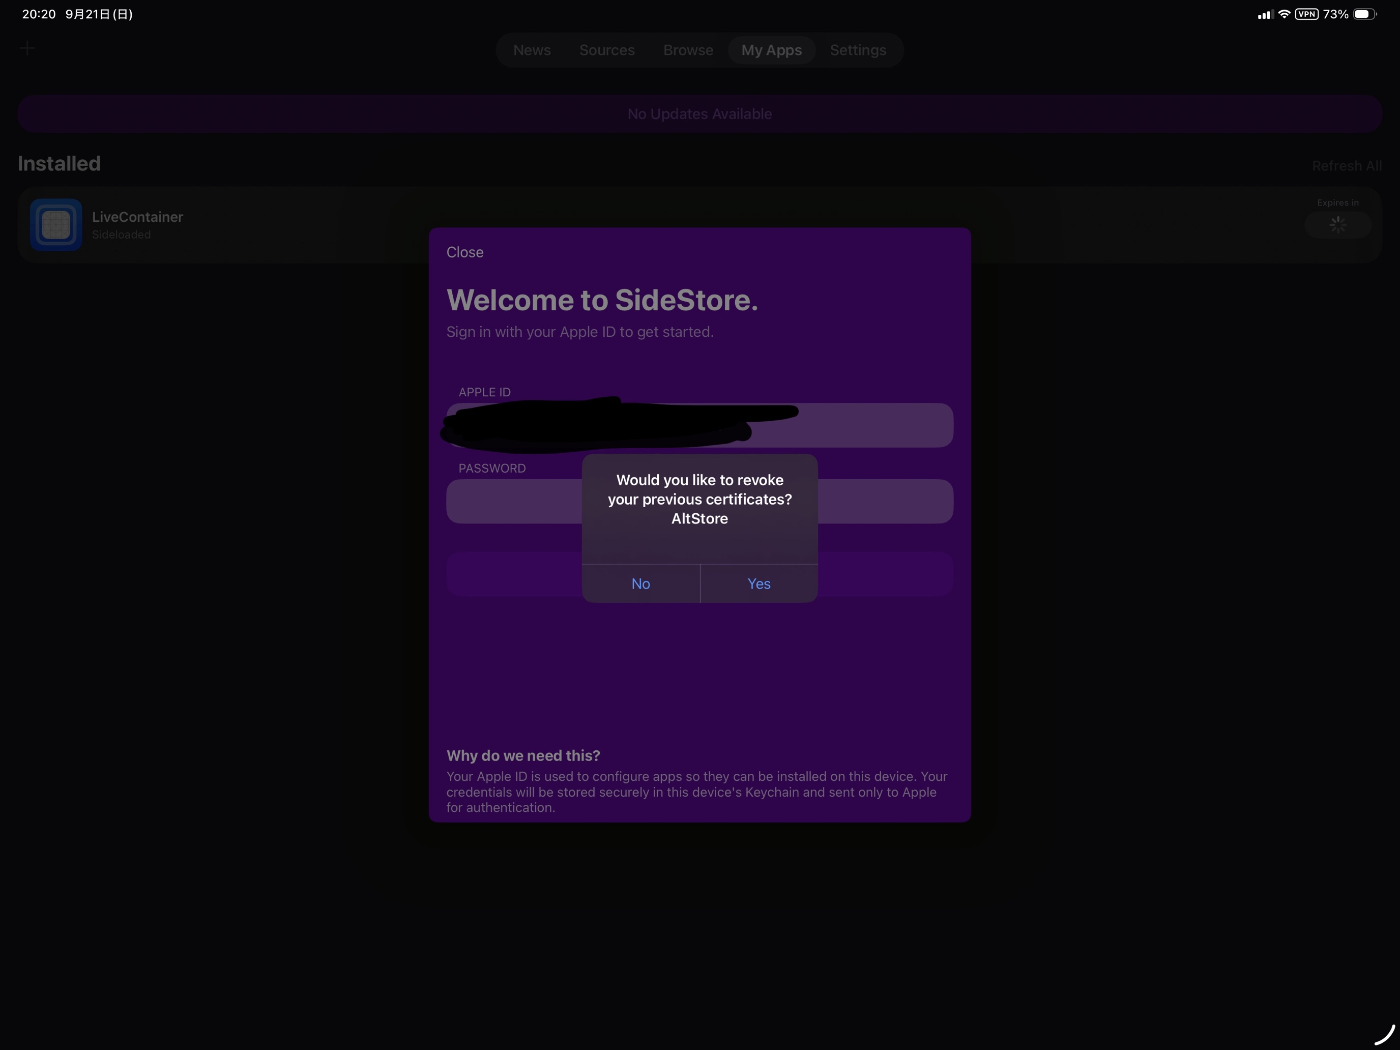1400x1050 pixels.
Task: Tap the battery status icon
Action: (x=1365, y=14)
